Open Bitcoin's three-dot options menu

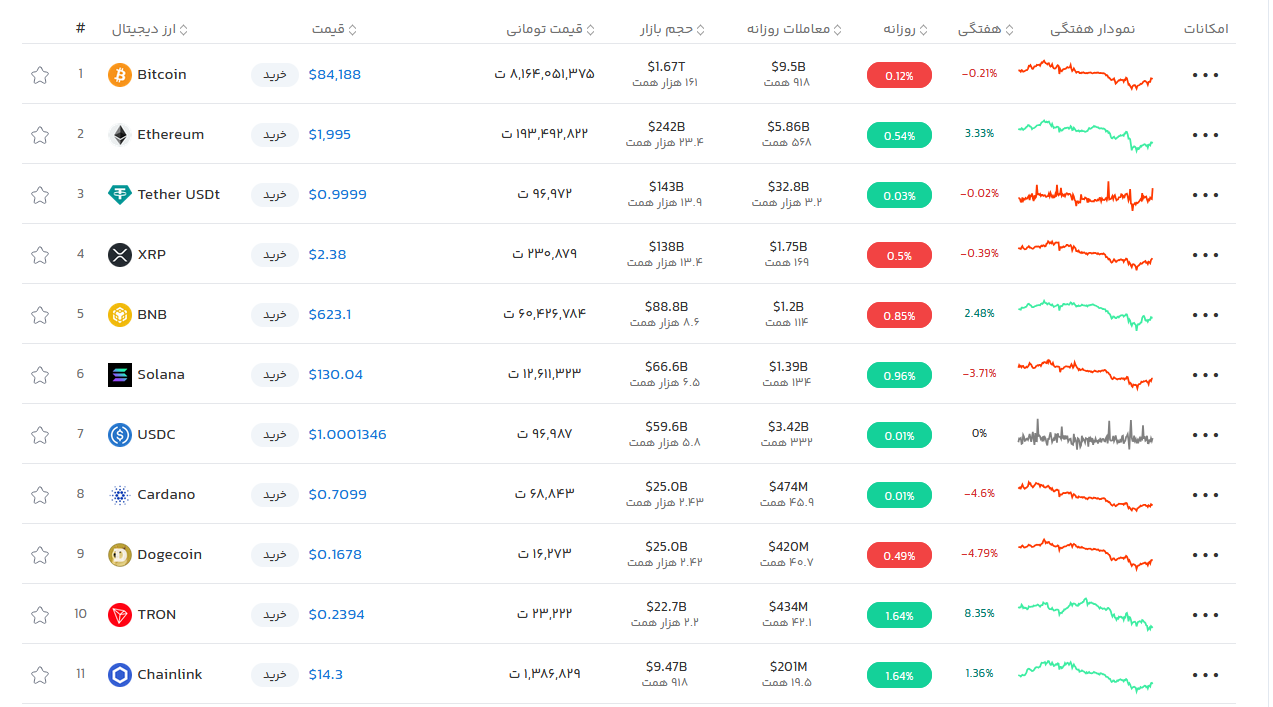1206,75
